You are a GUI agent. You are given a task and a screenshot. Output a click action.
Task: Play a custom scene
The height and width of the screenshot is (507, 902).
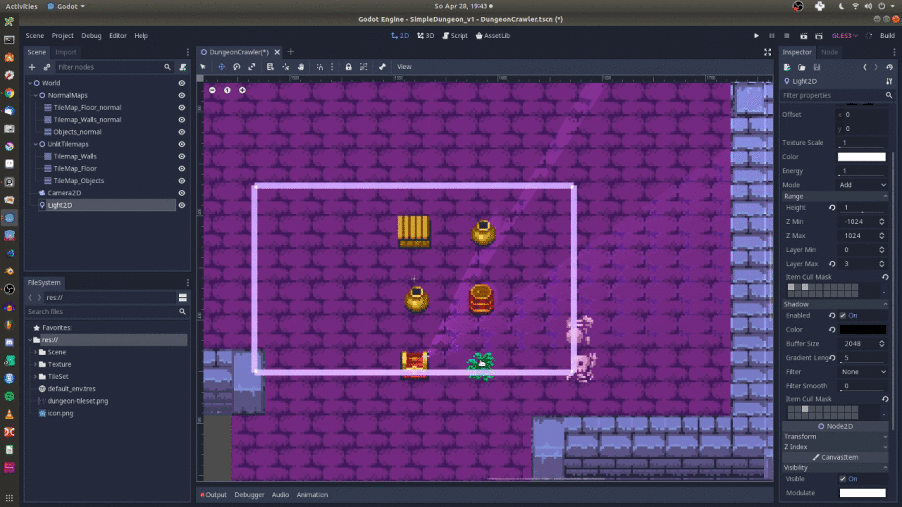[x=819, y=36]
